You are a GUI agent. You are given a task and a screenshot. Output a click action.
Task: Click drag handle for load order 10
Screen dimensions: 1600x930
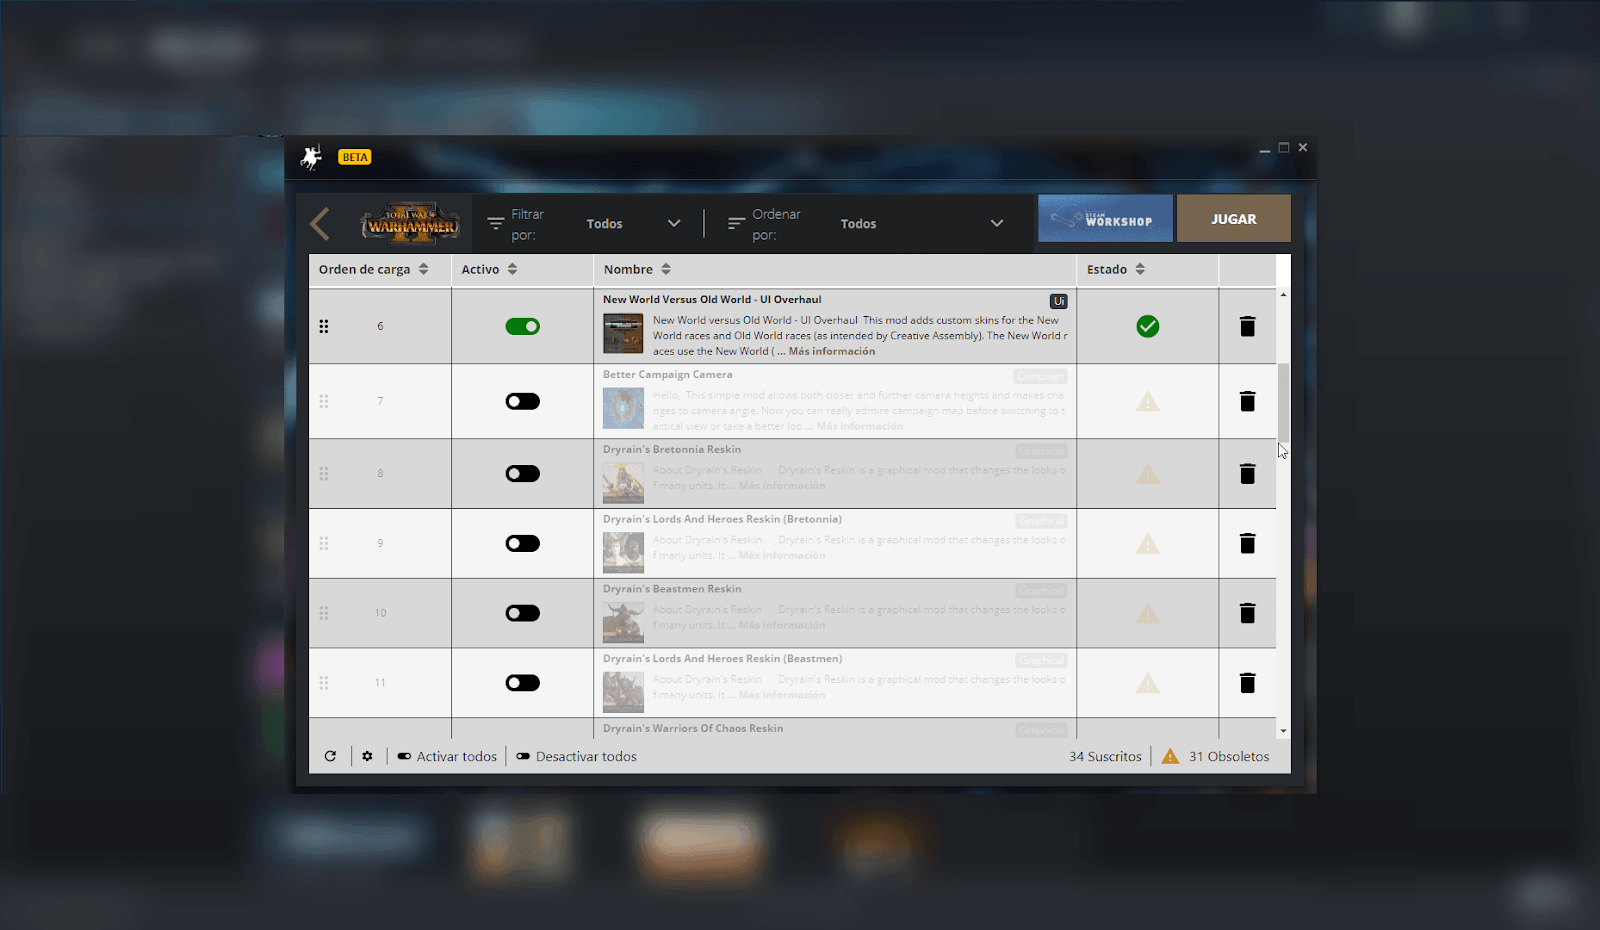coord(324,613)
